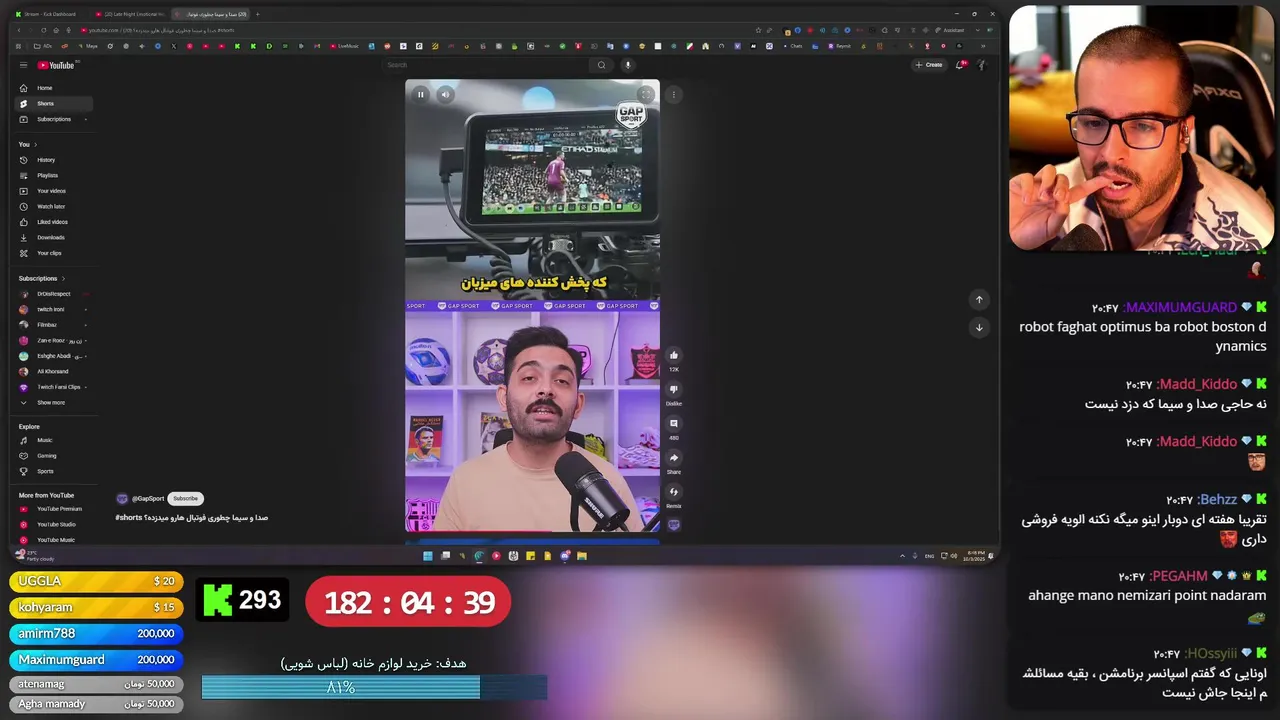Explore Music category

tap(54, 440)
